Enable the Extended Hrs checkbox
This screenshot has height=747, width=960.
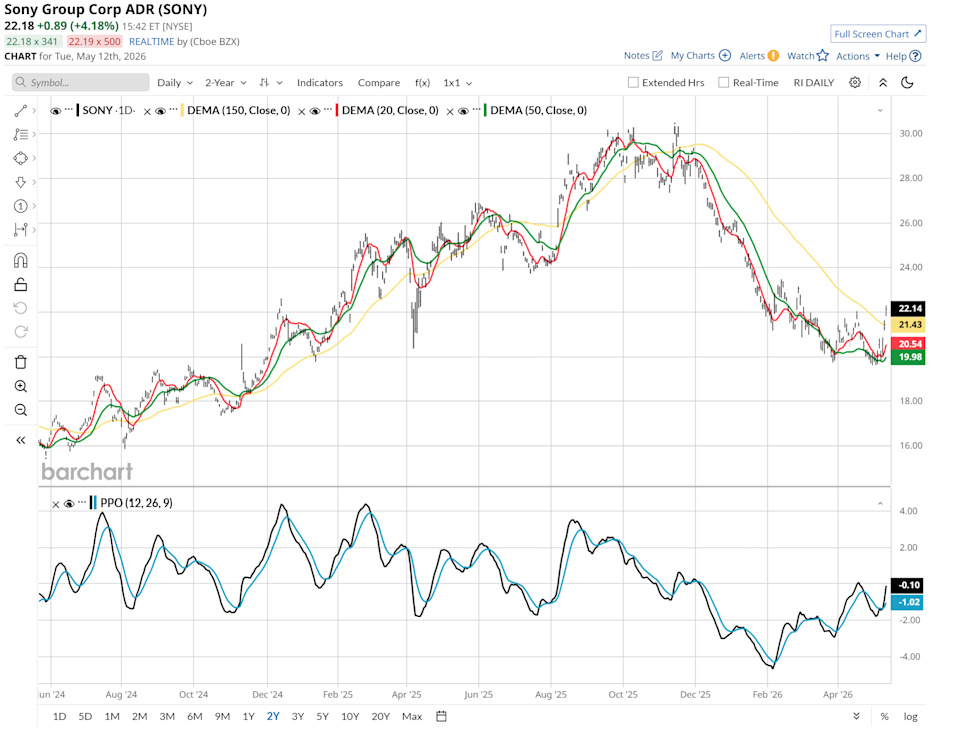coord(633,83)
